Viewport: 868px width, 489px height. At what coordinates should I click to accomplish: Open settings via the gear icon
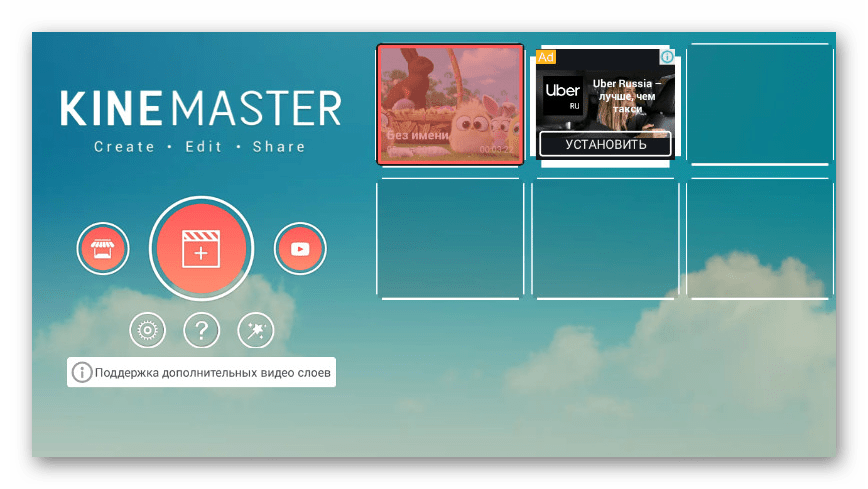(147, 330)
